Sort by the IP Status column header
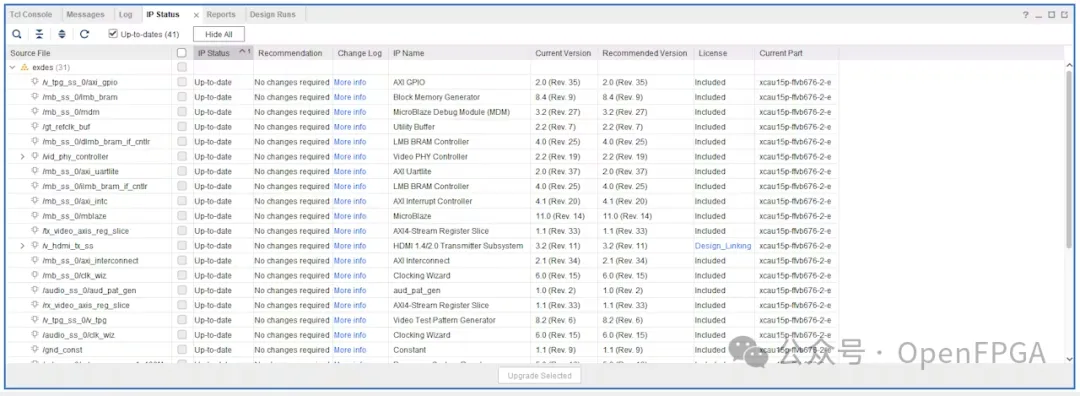The image size is (1080, 396). point(223,53)
